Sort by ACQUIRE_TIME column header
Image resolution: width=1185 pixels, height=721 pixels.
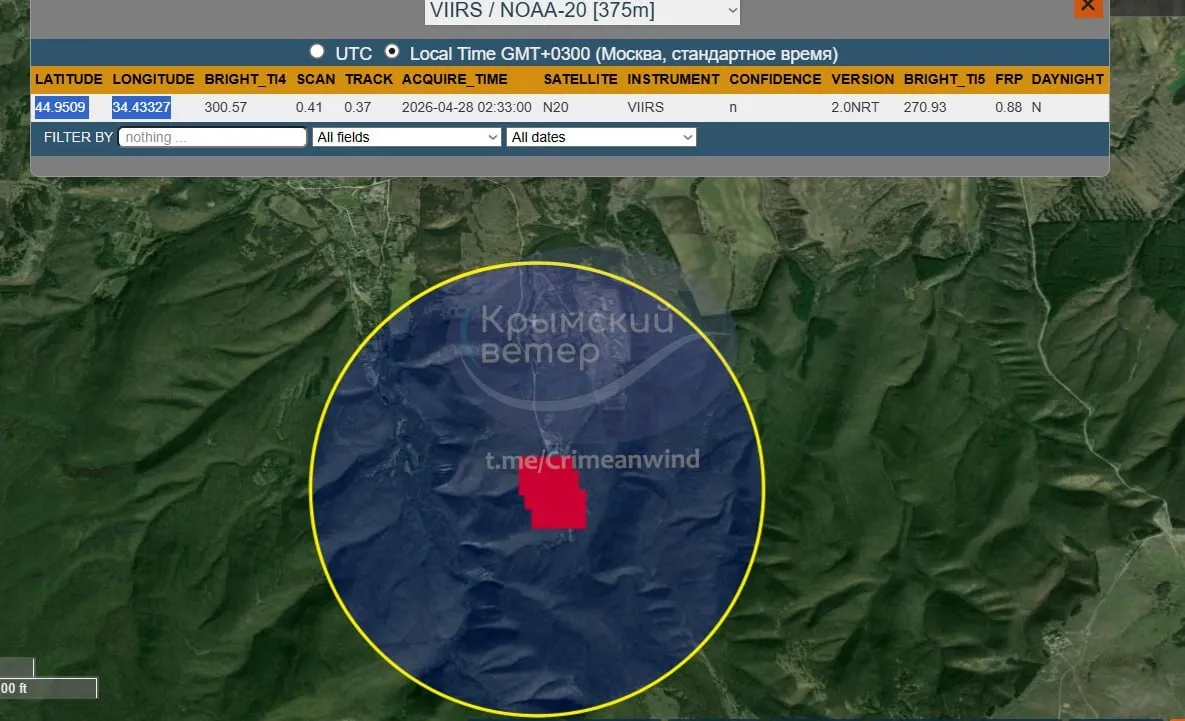tap(454, 79)
